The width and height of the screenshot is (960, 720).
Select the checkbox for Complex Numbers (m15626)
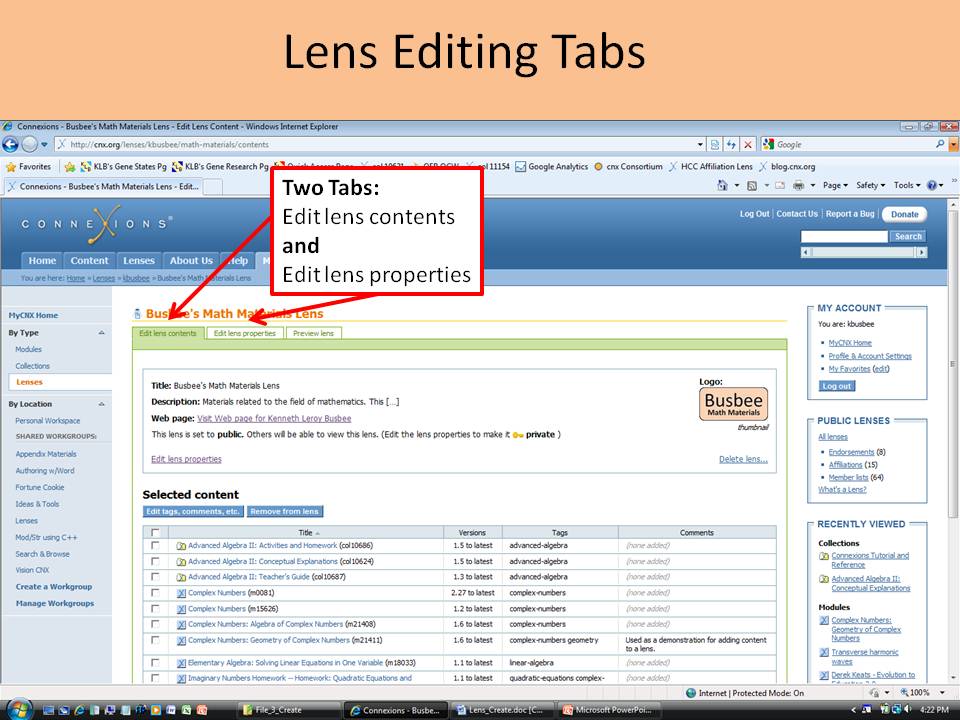click(155, 608)
